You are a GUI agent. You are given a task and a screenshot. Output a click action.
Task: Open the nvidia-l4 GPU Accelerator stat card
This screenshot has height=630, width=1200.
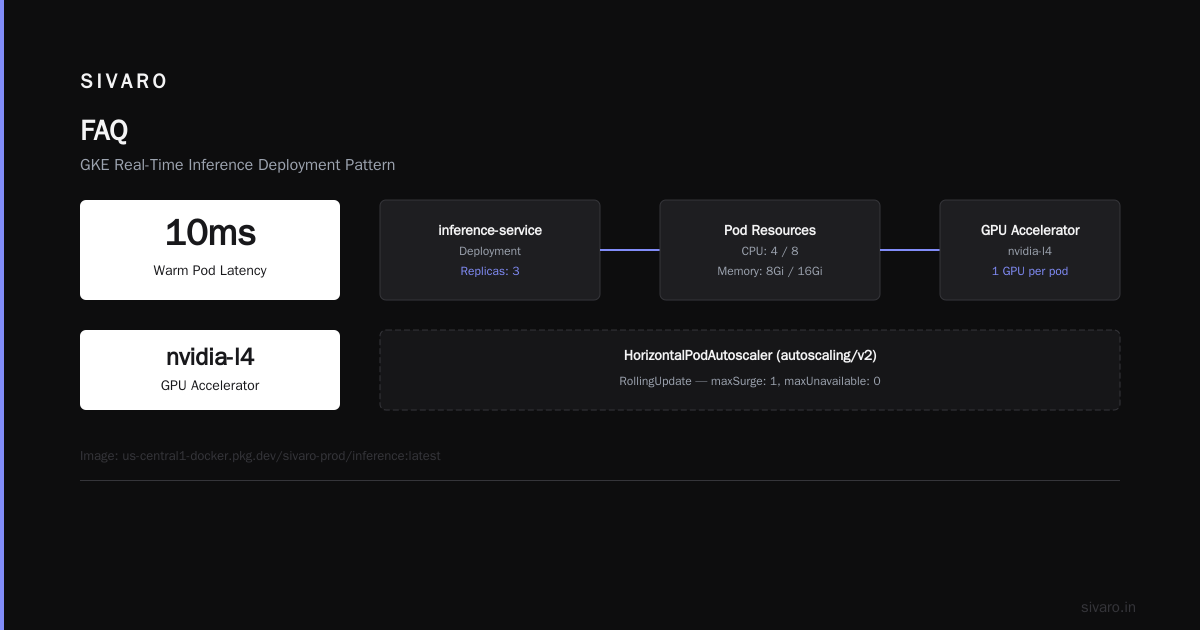[210, 370]
